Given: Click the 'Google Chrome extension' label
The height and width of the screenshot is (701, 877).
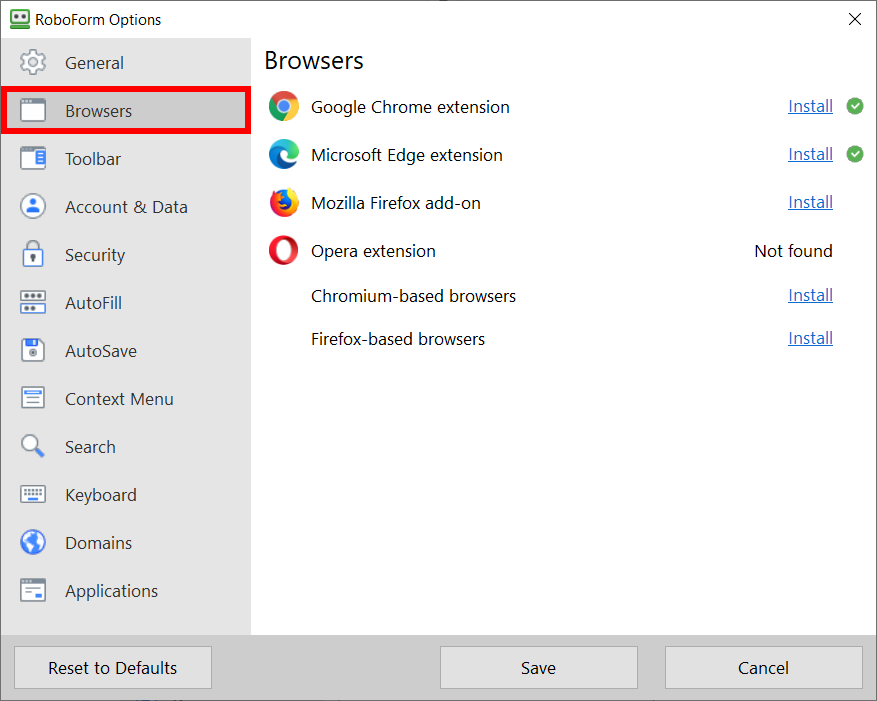Looking at the screenshot, I should 410,107.
